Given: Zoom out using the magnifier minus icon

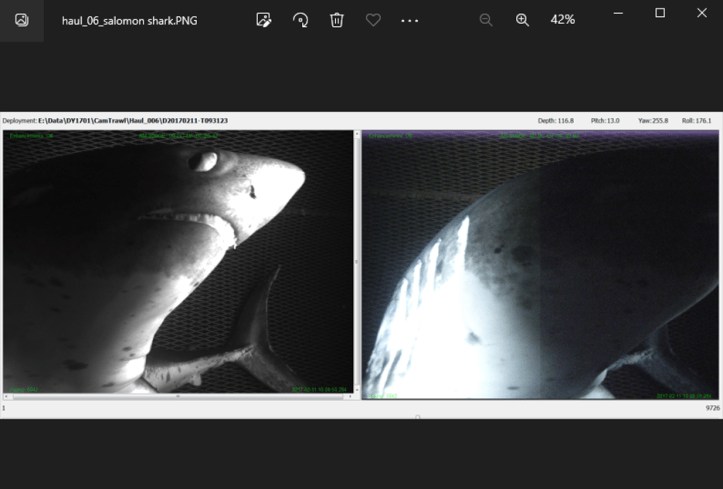Looking at the screenshot, I should (x=486, y=20).
